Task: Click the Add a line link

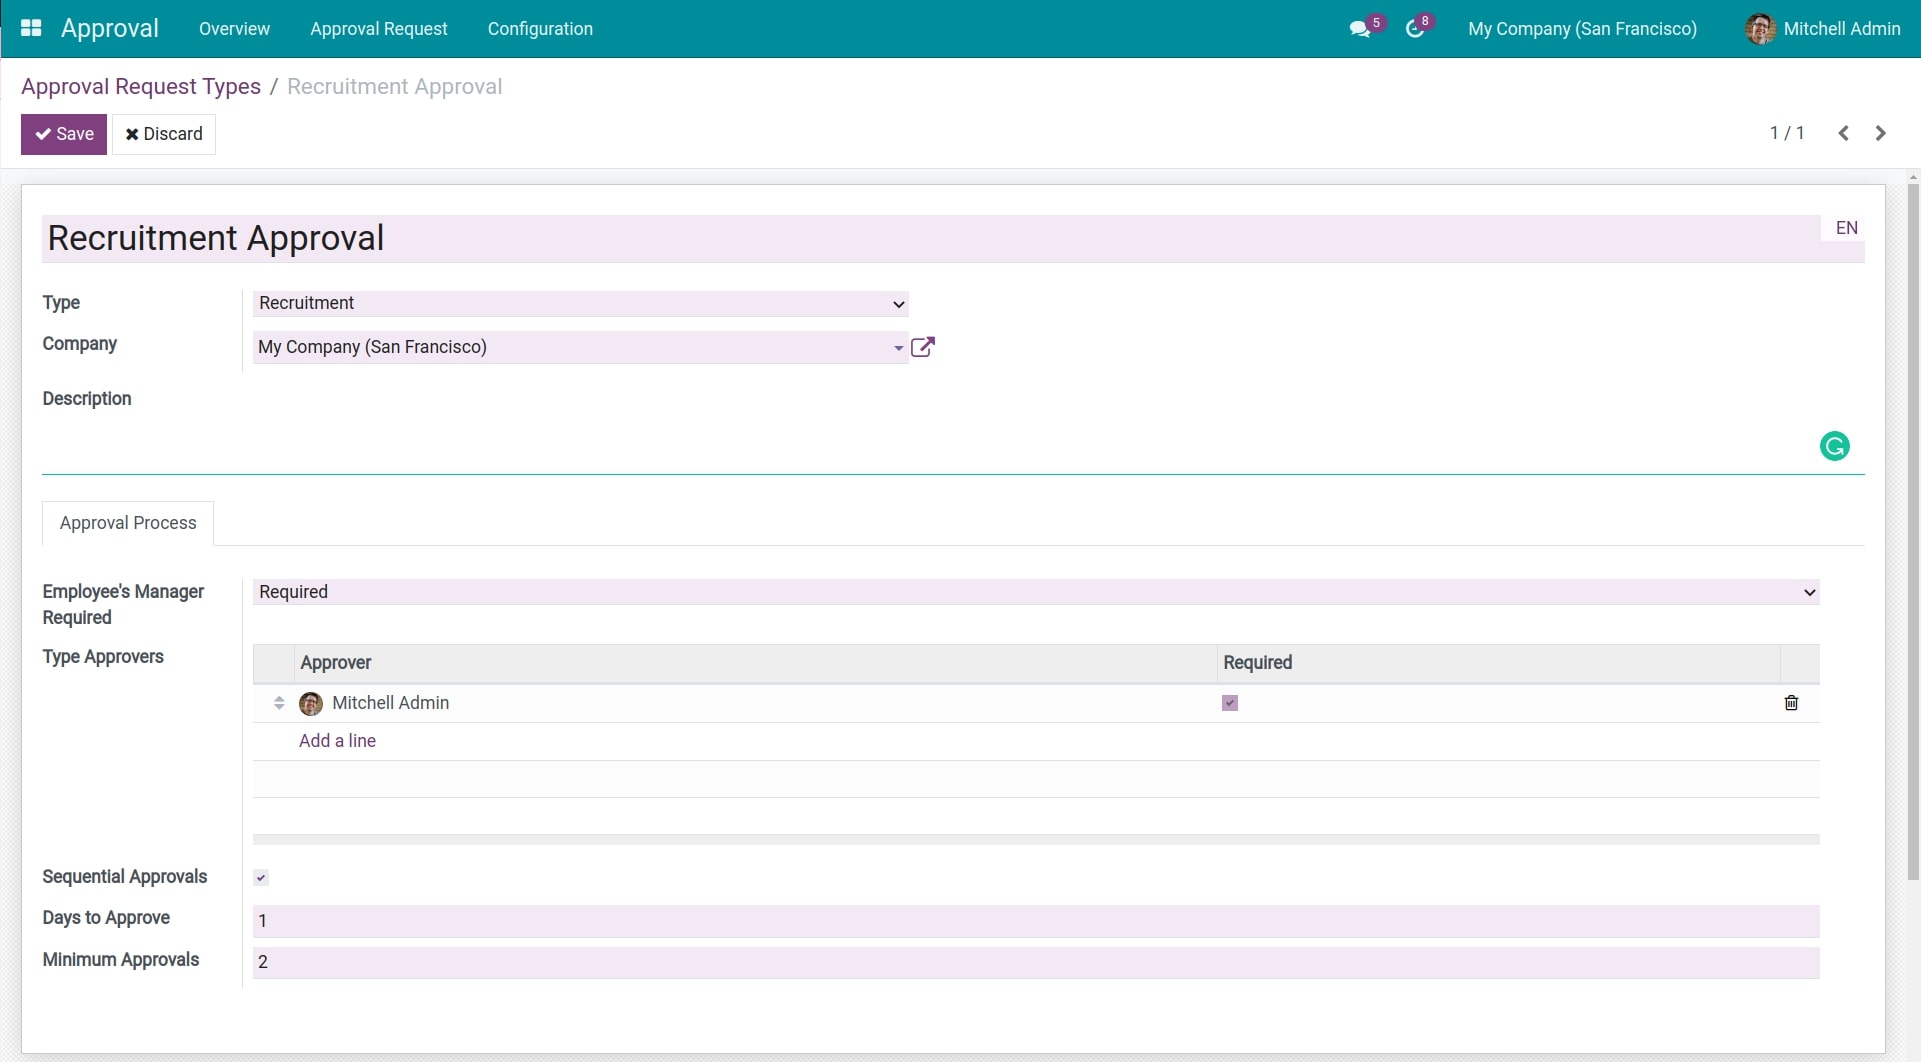Action: pyautogui.click(x=337, y=741)
